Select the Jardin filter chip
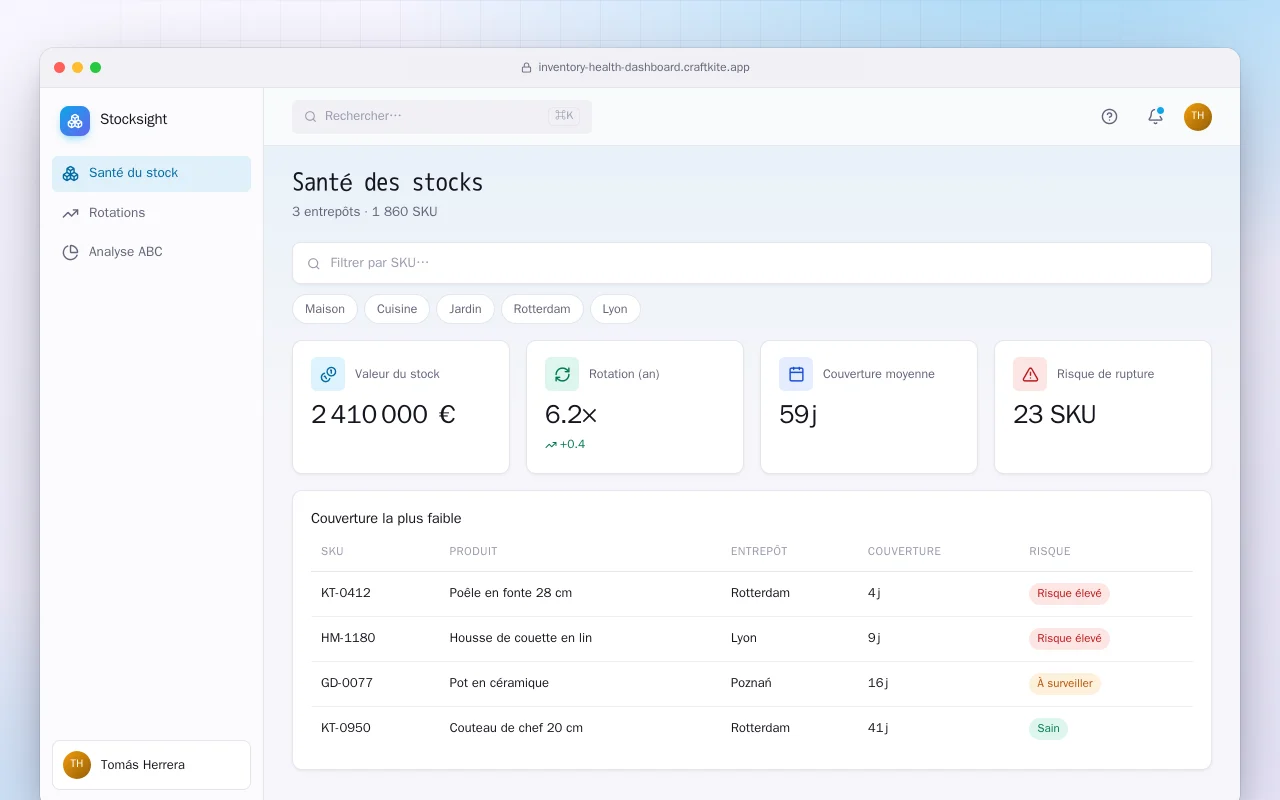Image resolution: width=1280 pixels, height=800 pixels. click(x=465, y=309)
